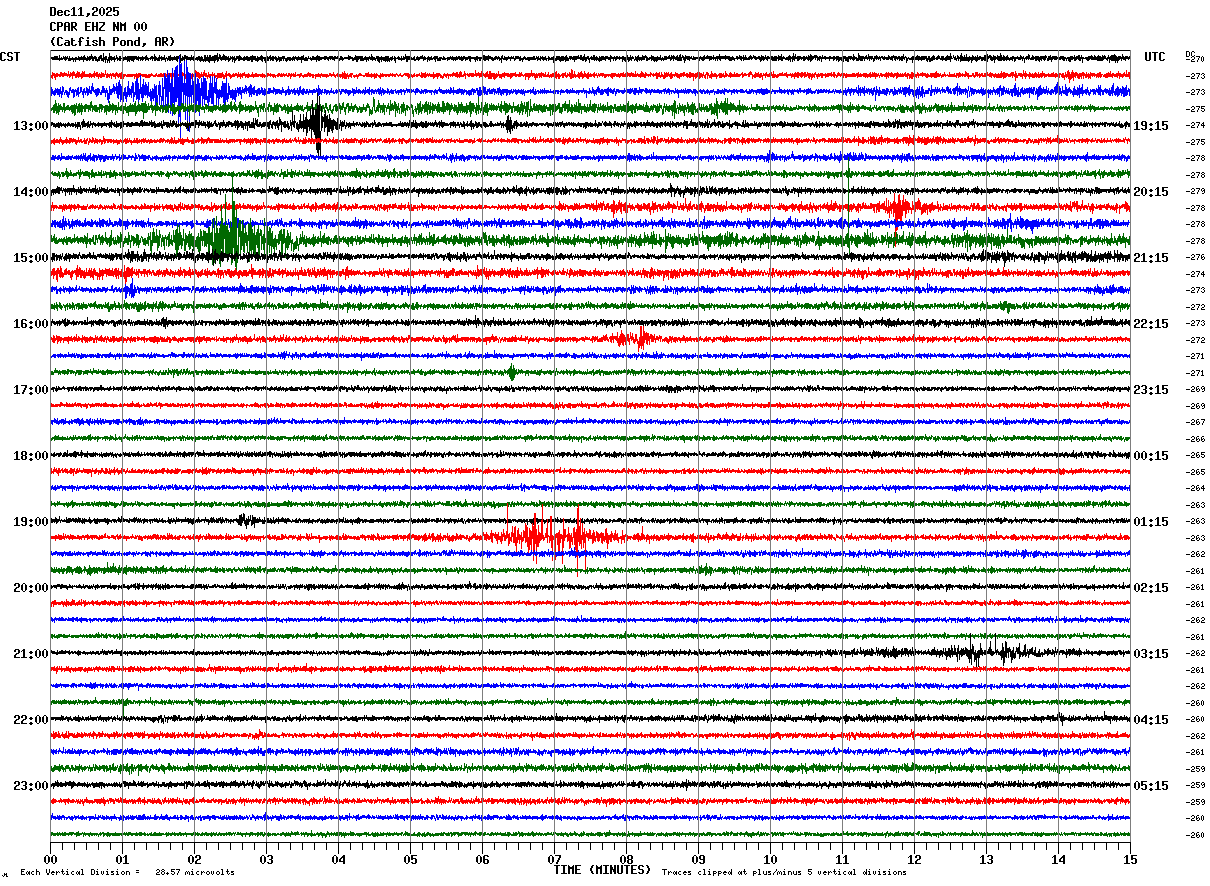Select the 19:00 CST time label
Screen dimensions: 1210x886
[x=30, y=522]
